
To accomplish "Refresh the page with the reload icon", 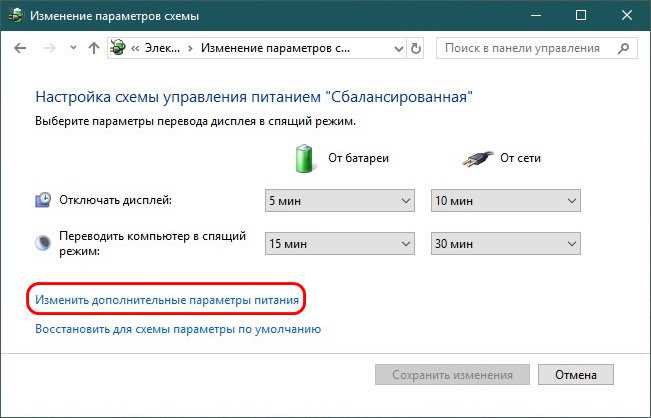I will pos(416,49).
